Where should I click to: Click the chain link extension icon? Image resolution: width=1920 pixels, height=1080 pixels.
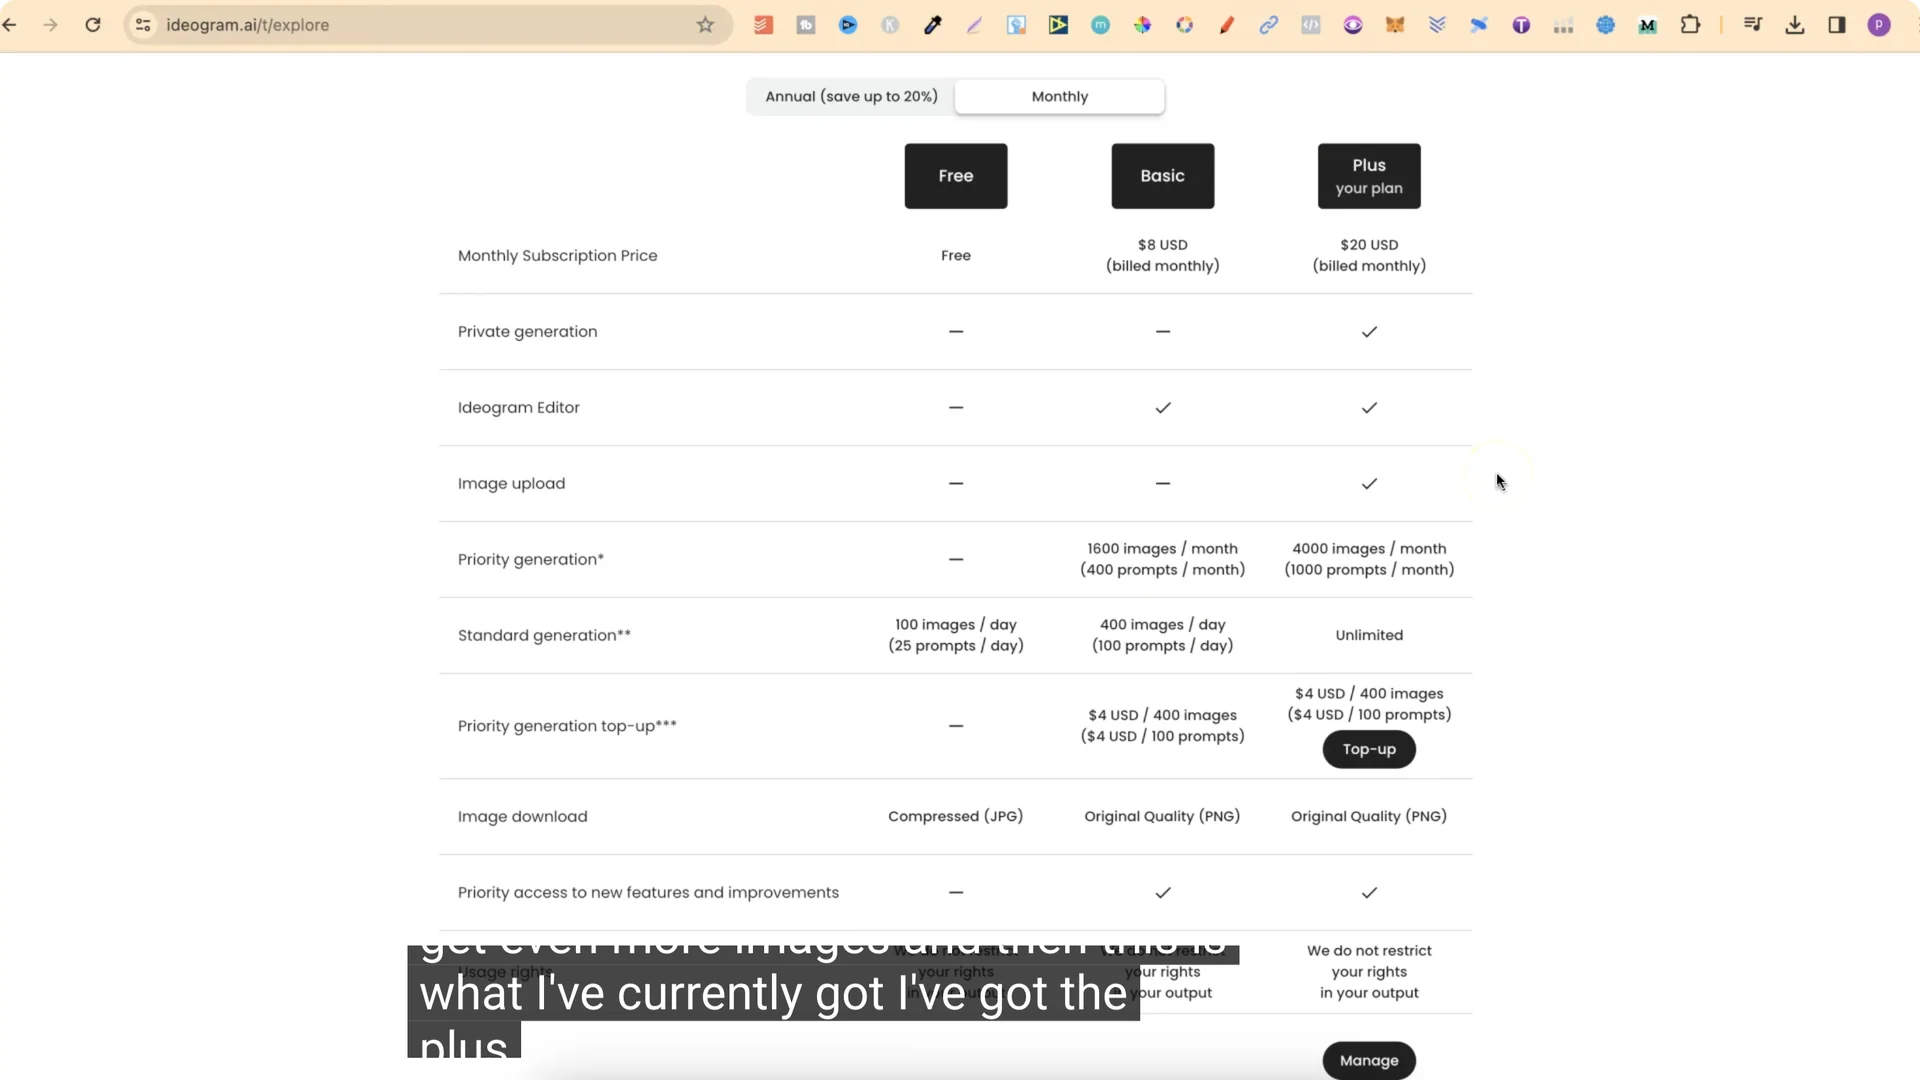point(1268,25)
